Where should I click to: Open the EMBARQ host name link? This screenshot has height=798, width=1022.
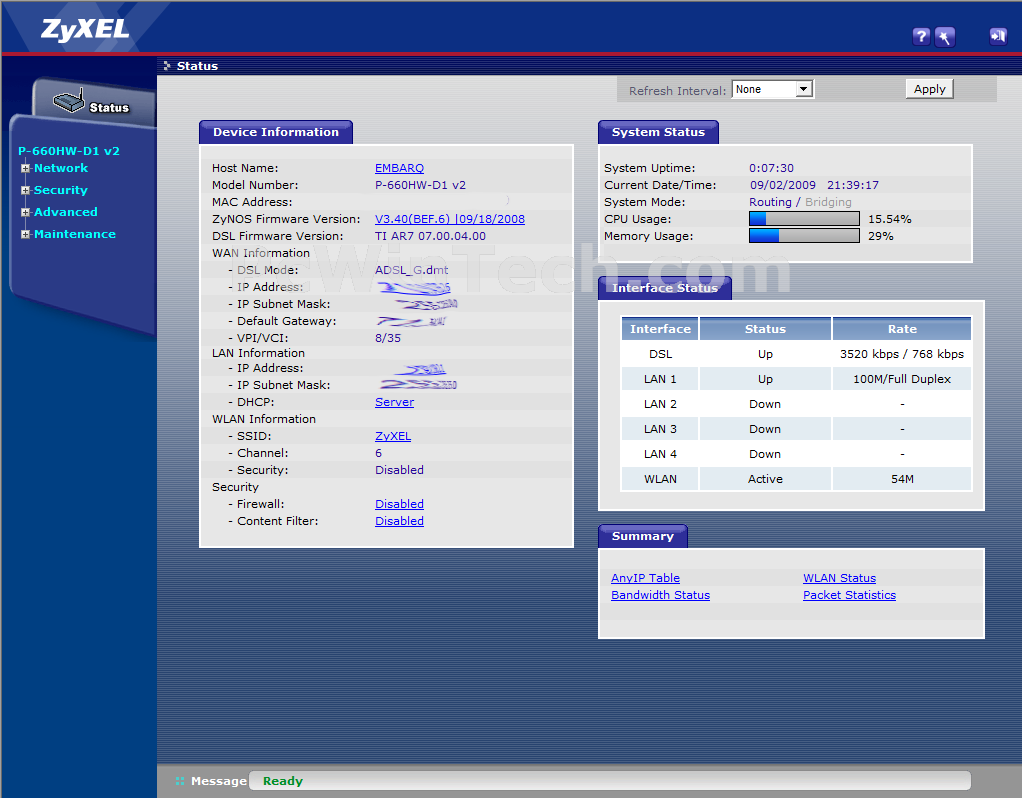click(x=400, y=168)
